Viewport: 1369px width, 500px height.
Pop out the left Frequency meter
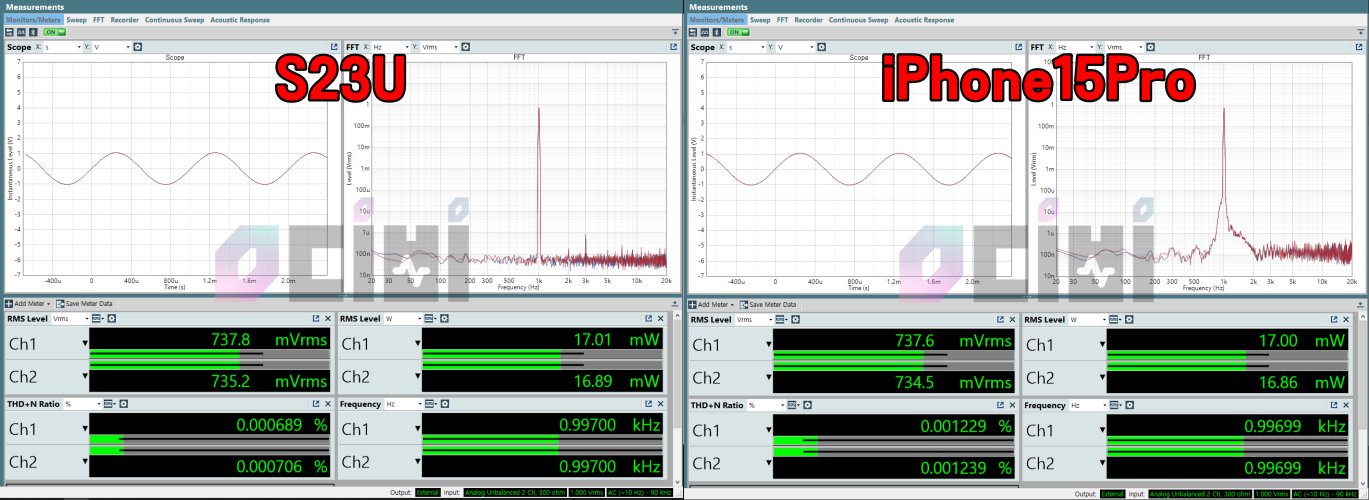click(x=651, y=404)
